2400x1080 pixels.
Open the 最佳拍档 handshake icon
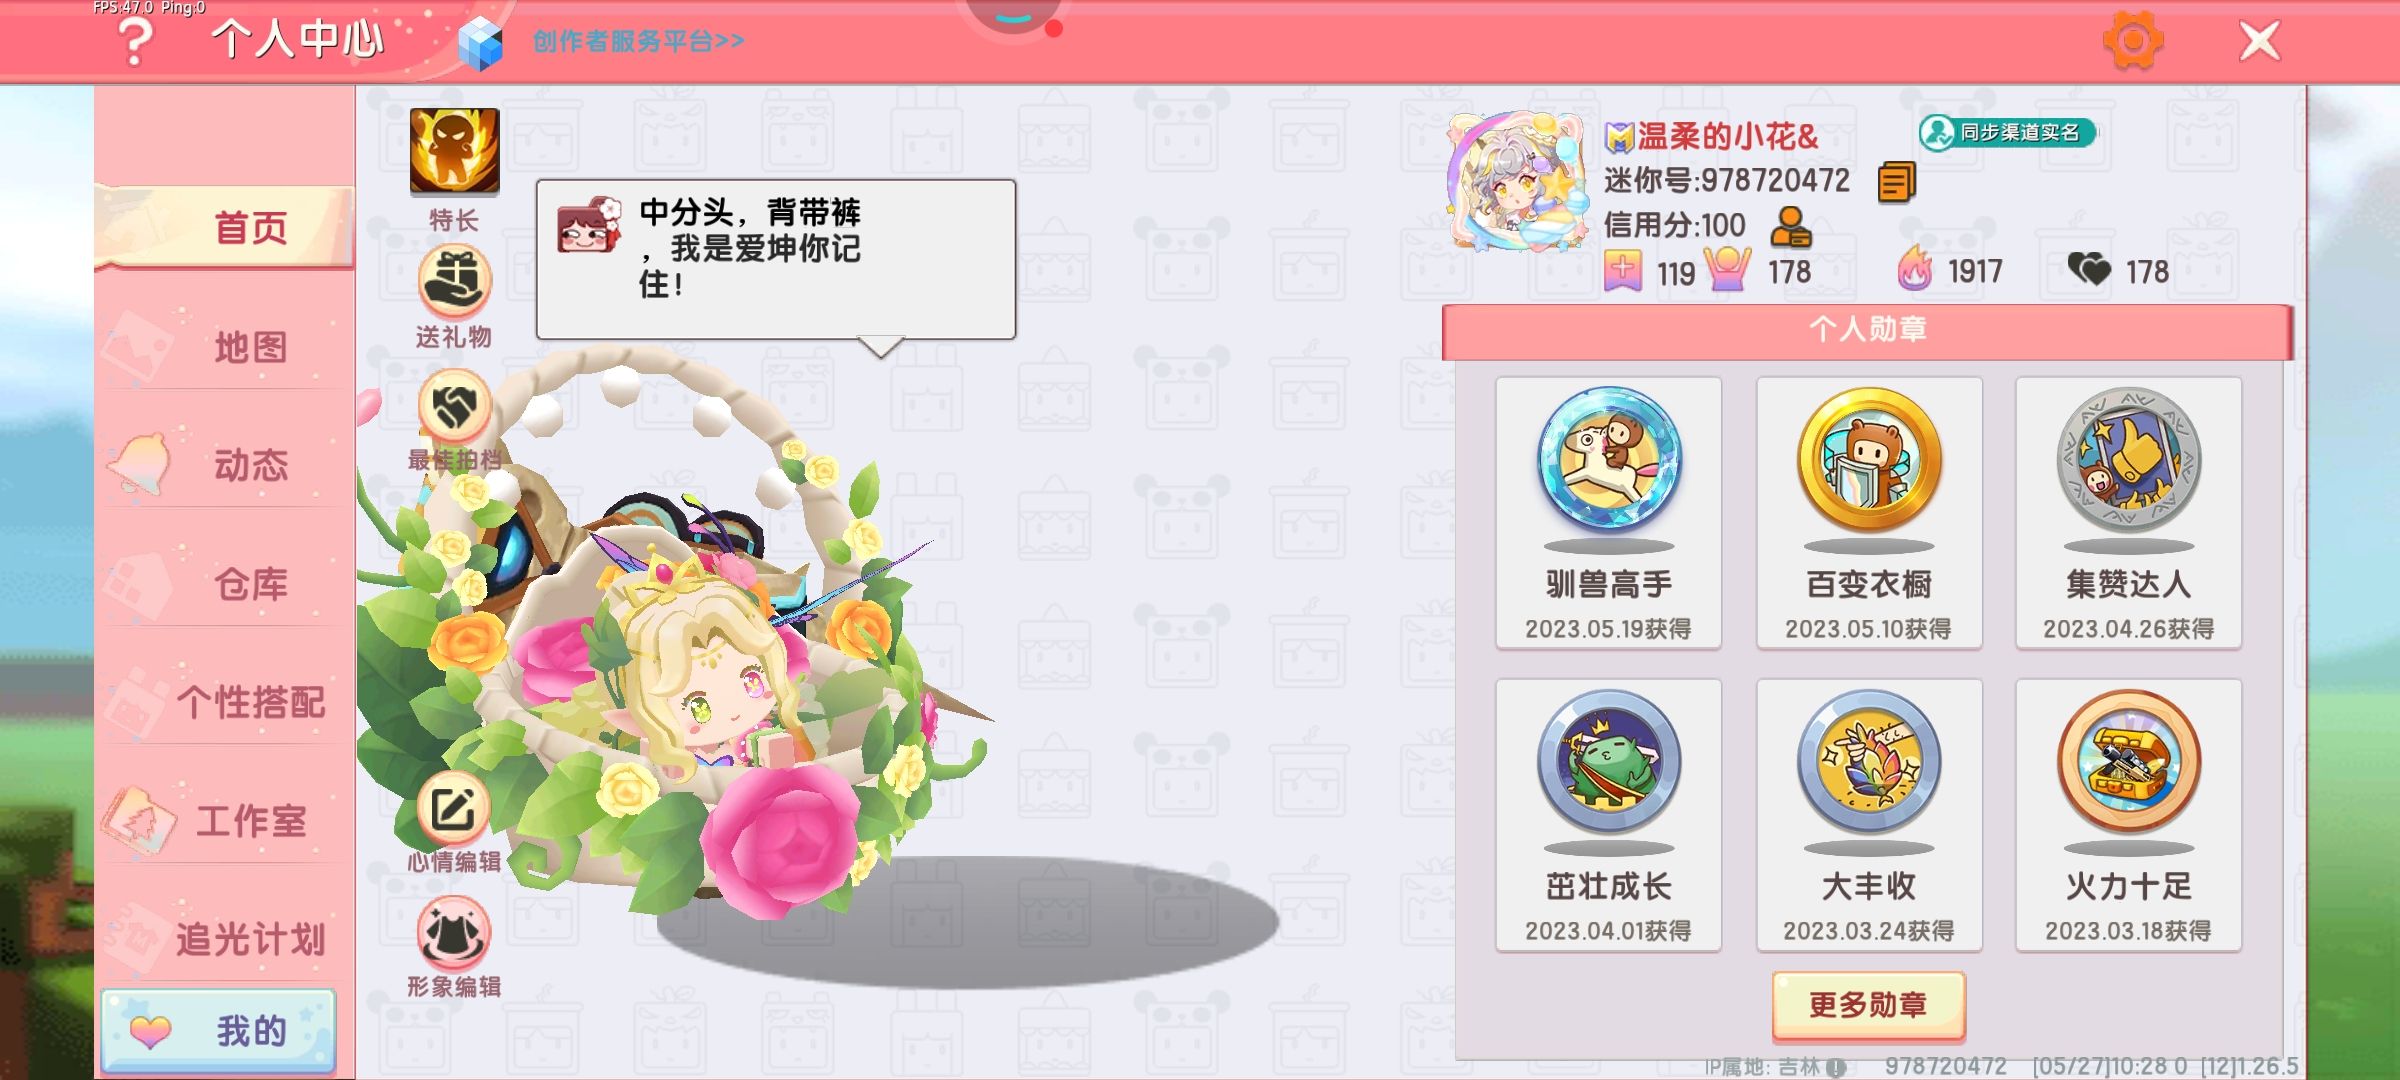click(x=454, y=406)
